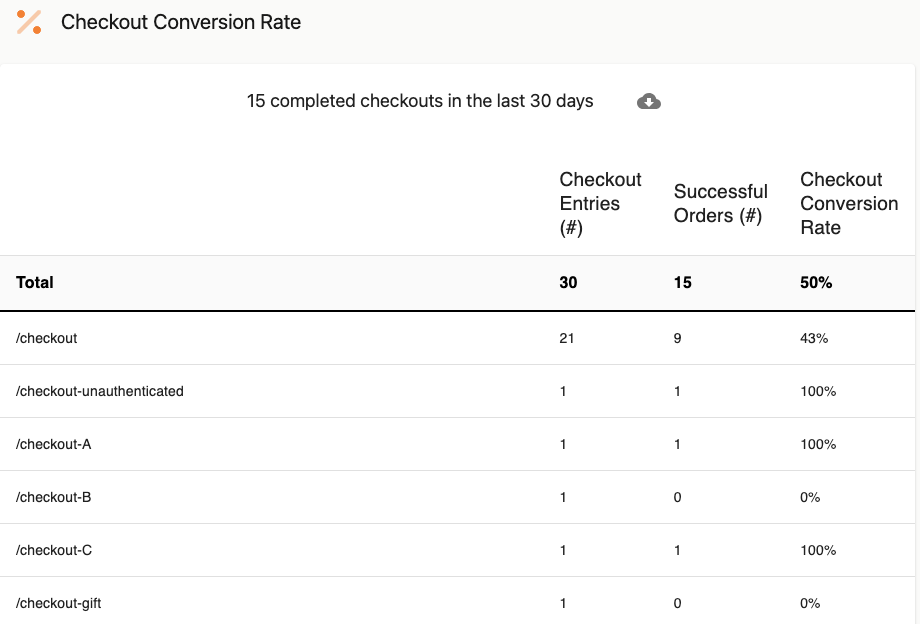Select the /checkout-A path entry

(x=55, y=444)
